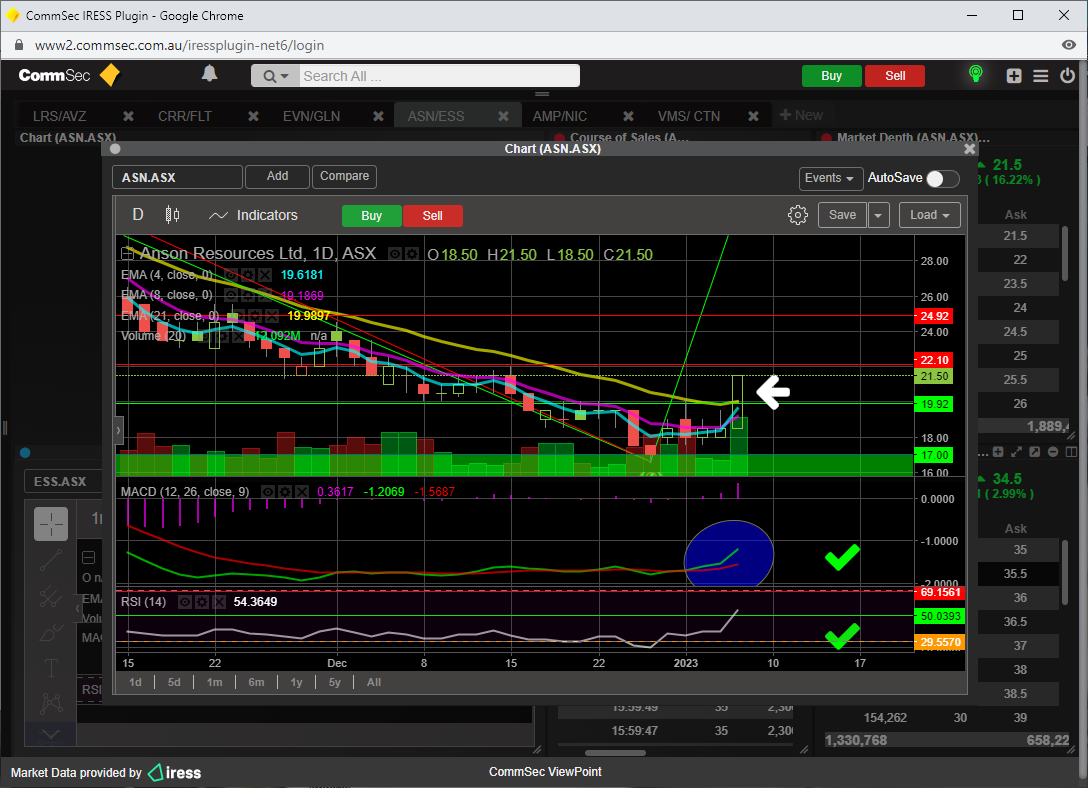Click the chart toolbar Buy button
Viewport: 1088px width, 788px height.
pos(372,216)
